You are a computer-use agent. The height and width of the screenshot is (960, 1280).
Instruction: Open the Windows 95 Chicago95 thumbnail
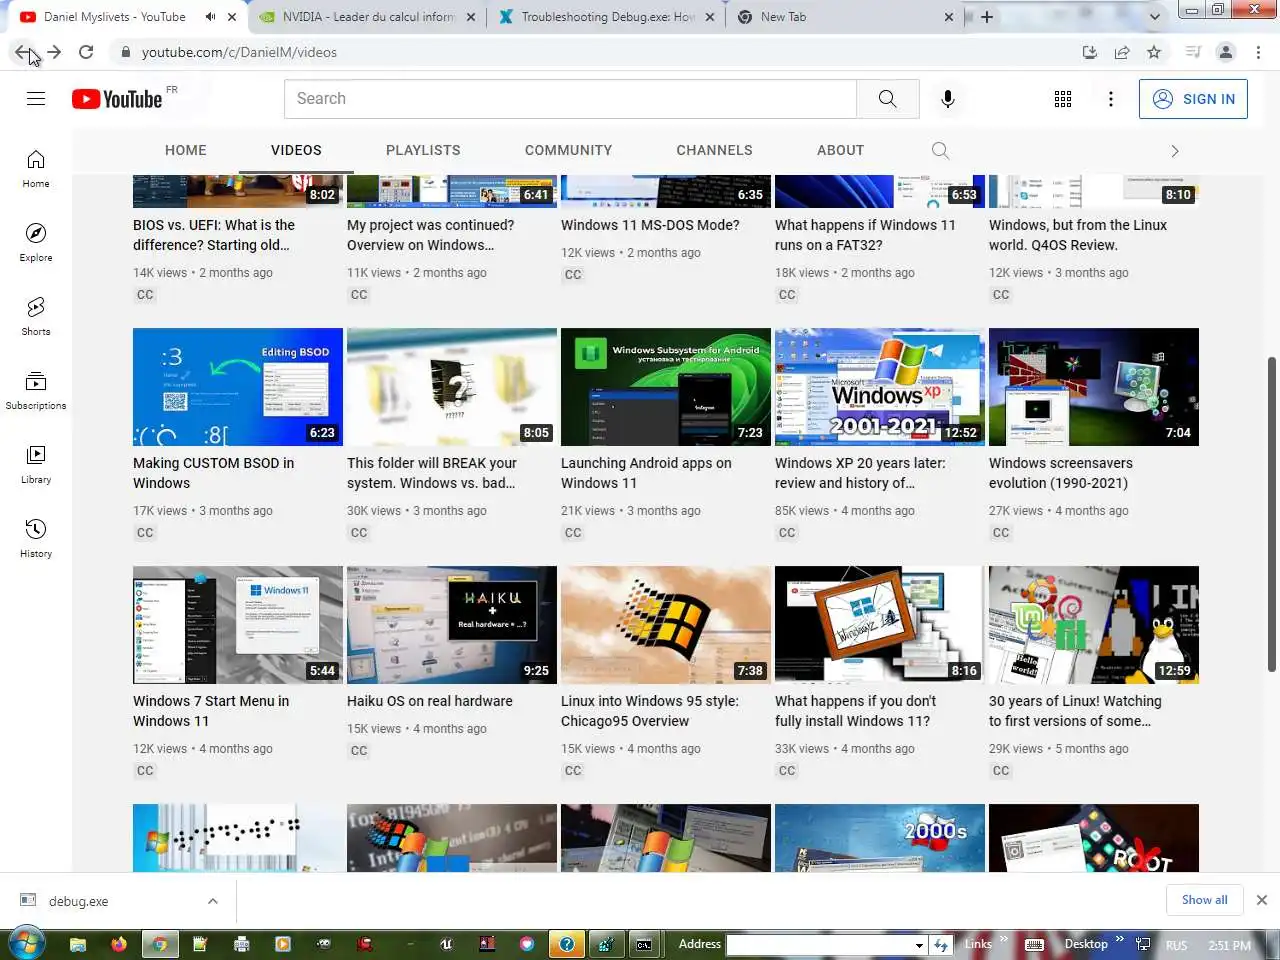coord(666,625)
